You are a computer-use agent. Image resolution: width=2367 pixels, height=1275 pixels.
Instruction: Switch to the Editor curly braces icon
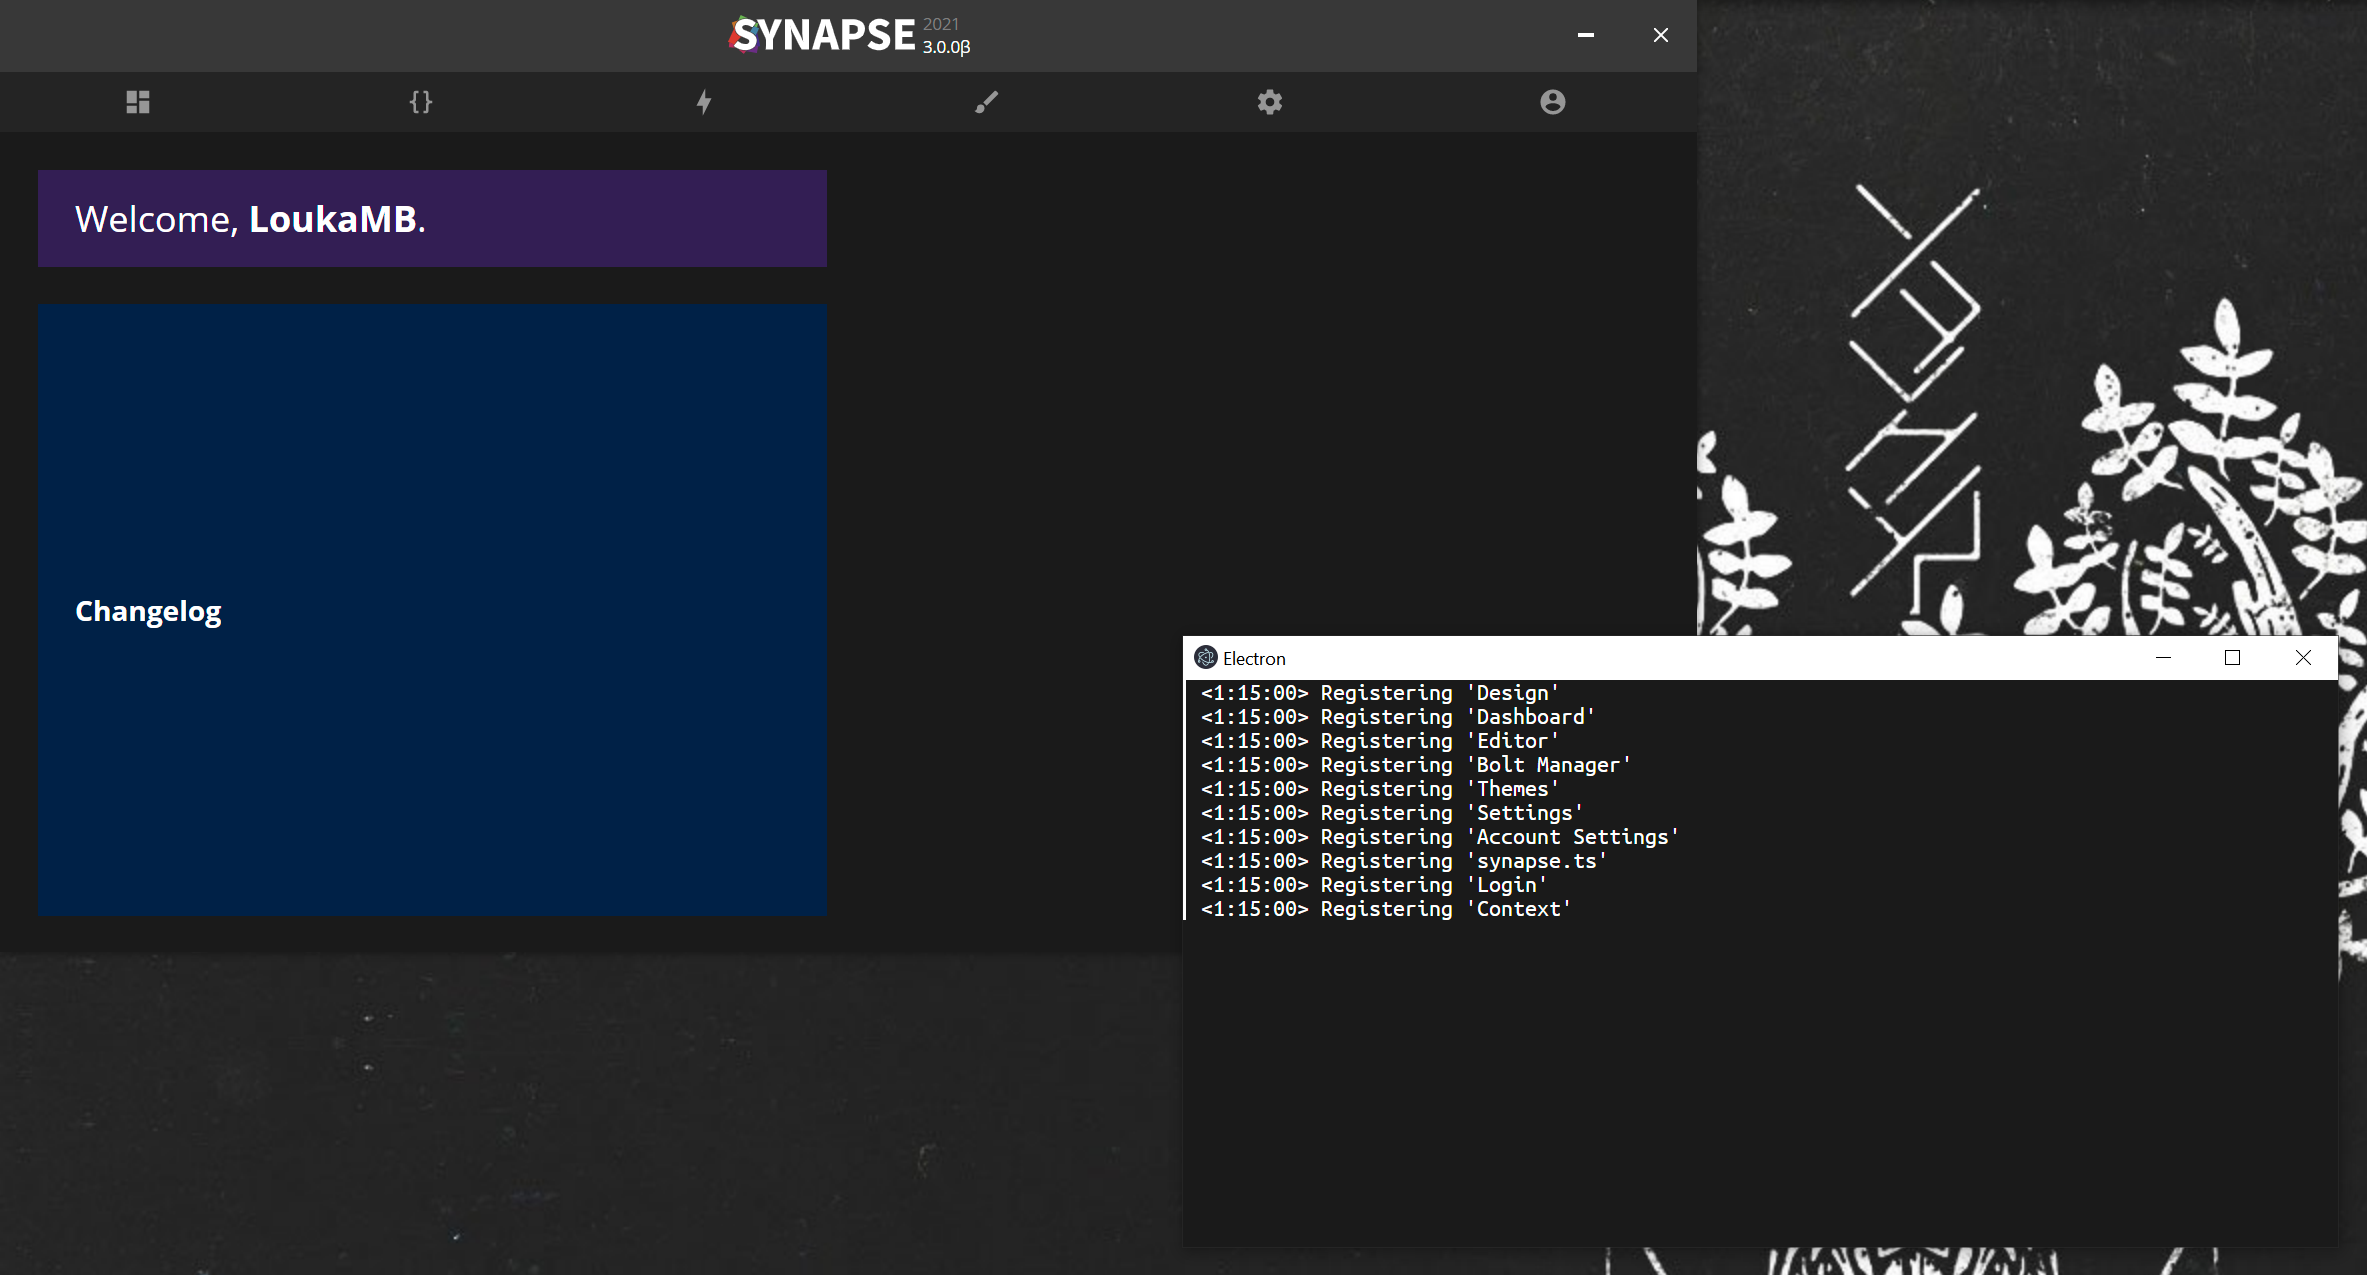point(421,102)
